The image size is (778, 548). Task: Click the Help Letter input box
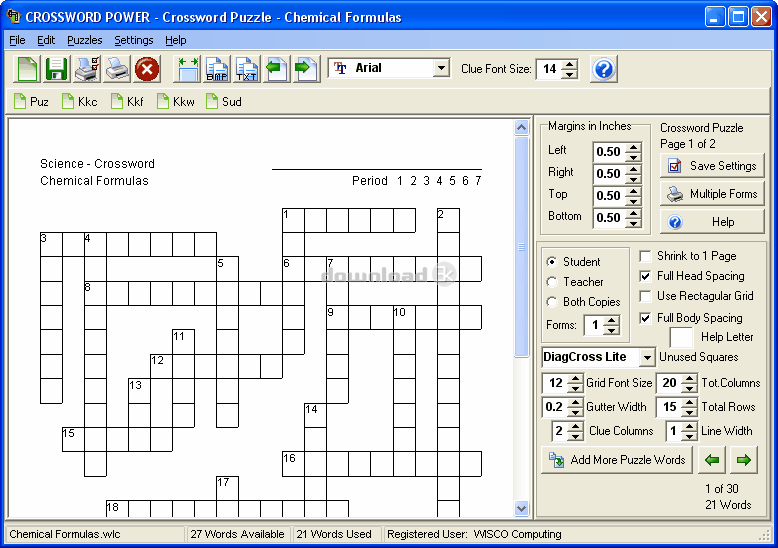coord(681,338)
